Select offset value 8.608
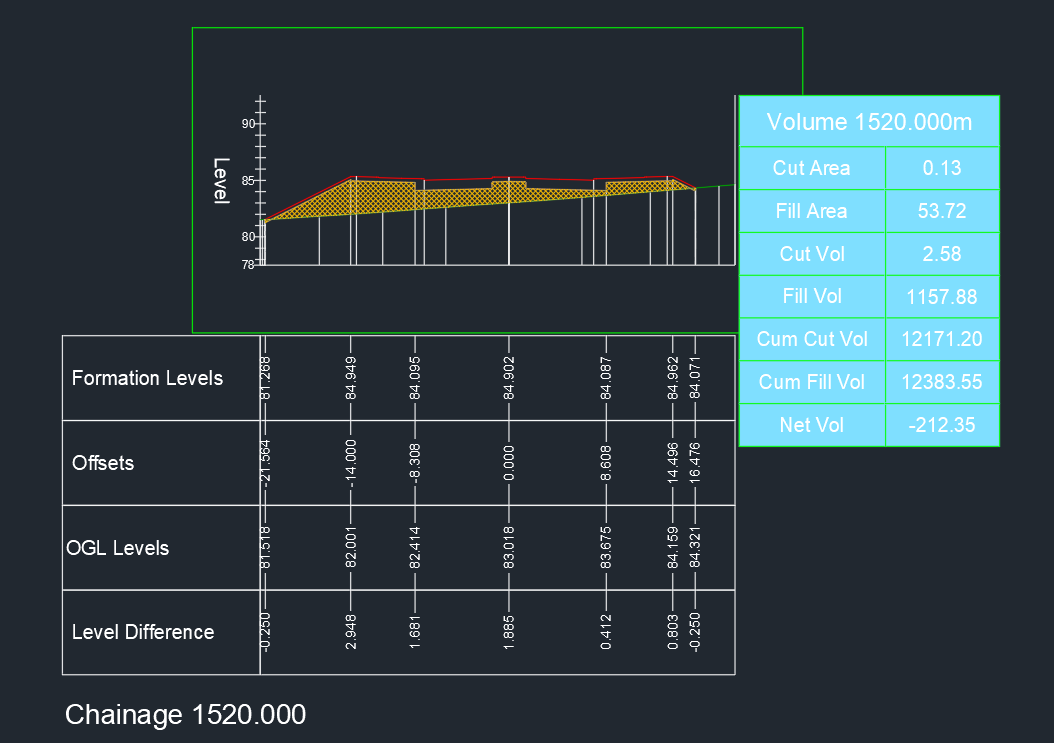 [x=606, y=463]
